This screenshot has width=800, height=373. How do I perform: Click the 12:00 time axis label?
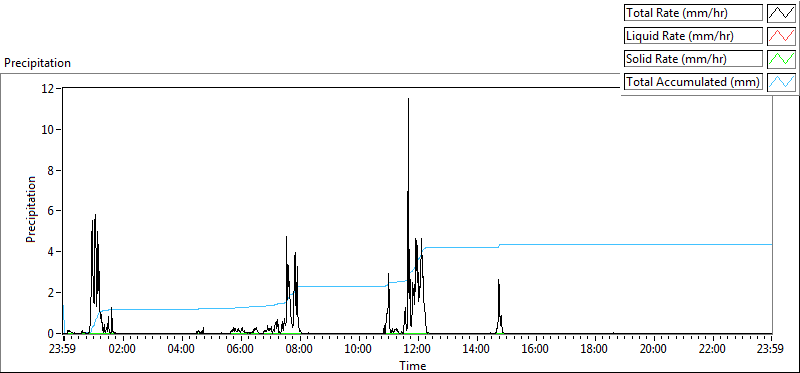pos(418,350)
